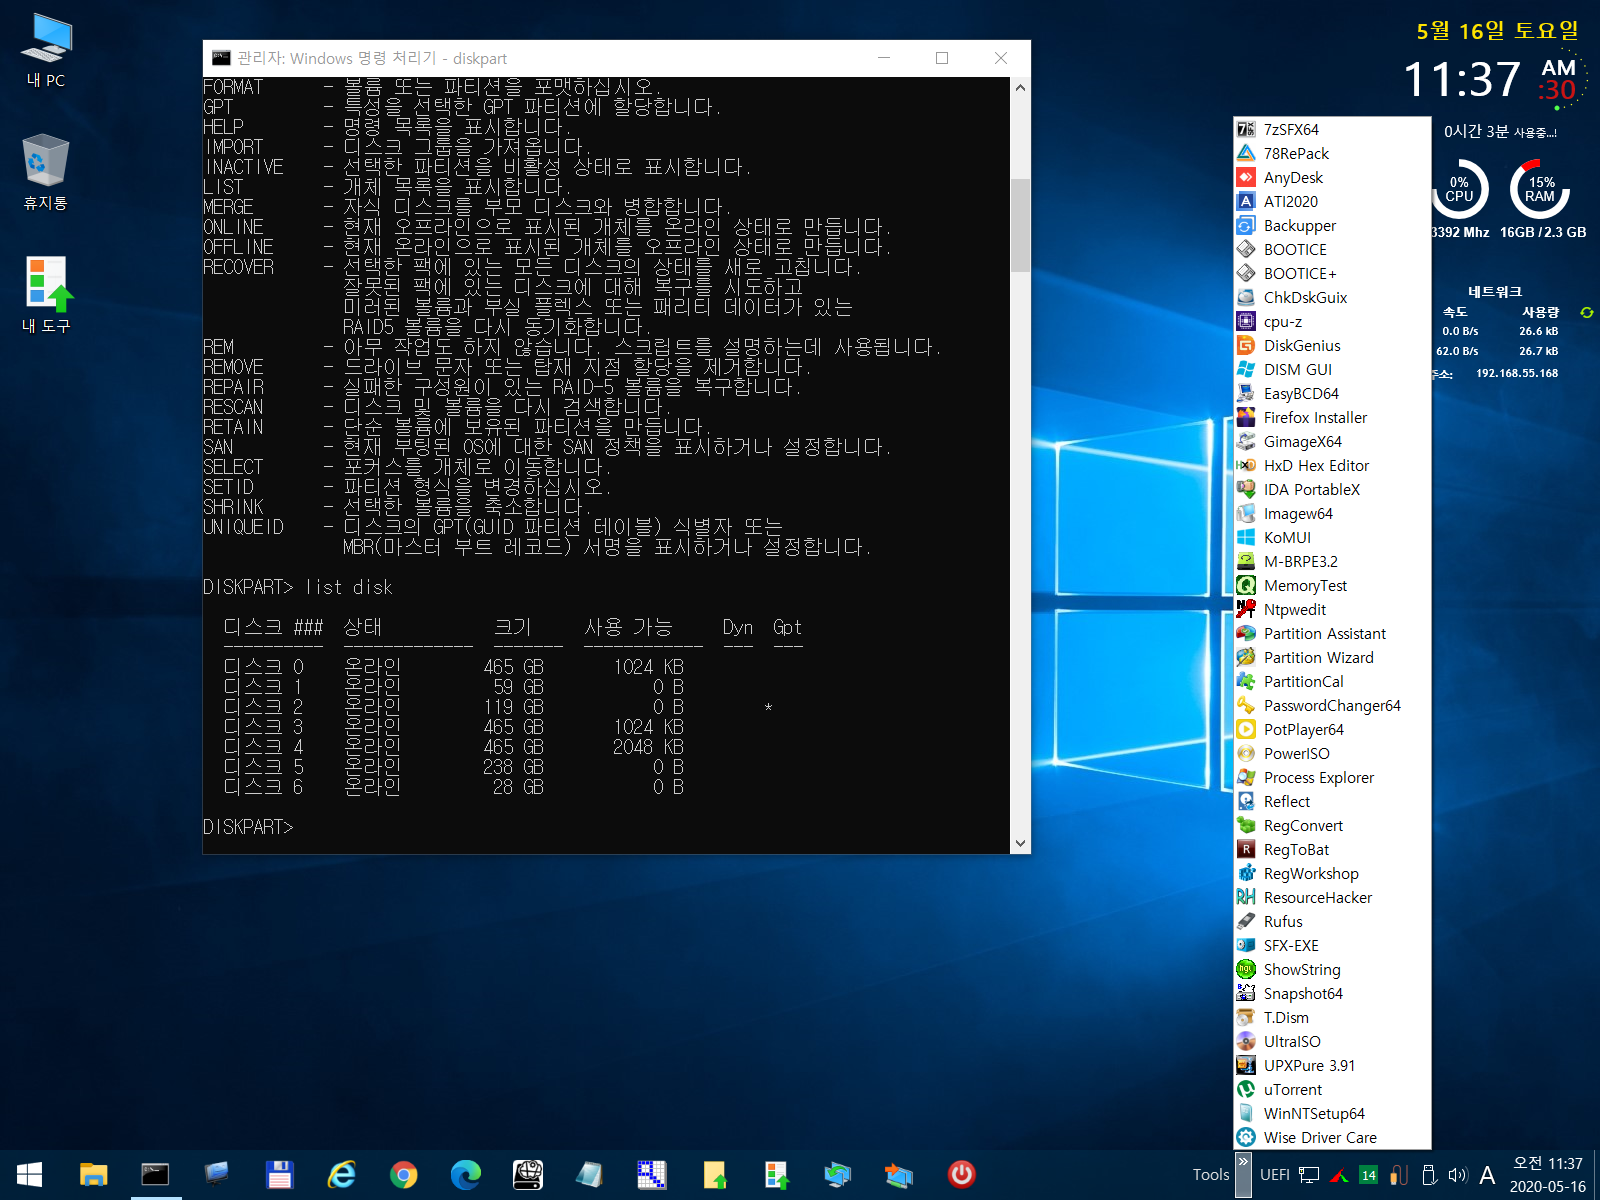Click the red power button in taskbar
Screen dimensions: 1600x1200
tap(962, 1175)
